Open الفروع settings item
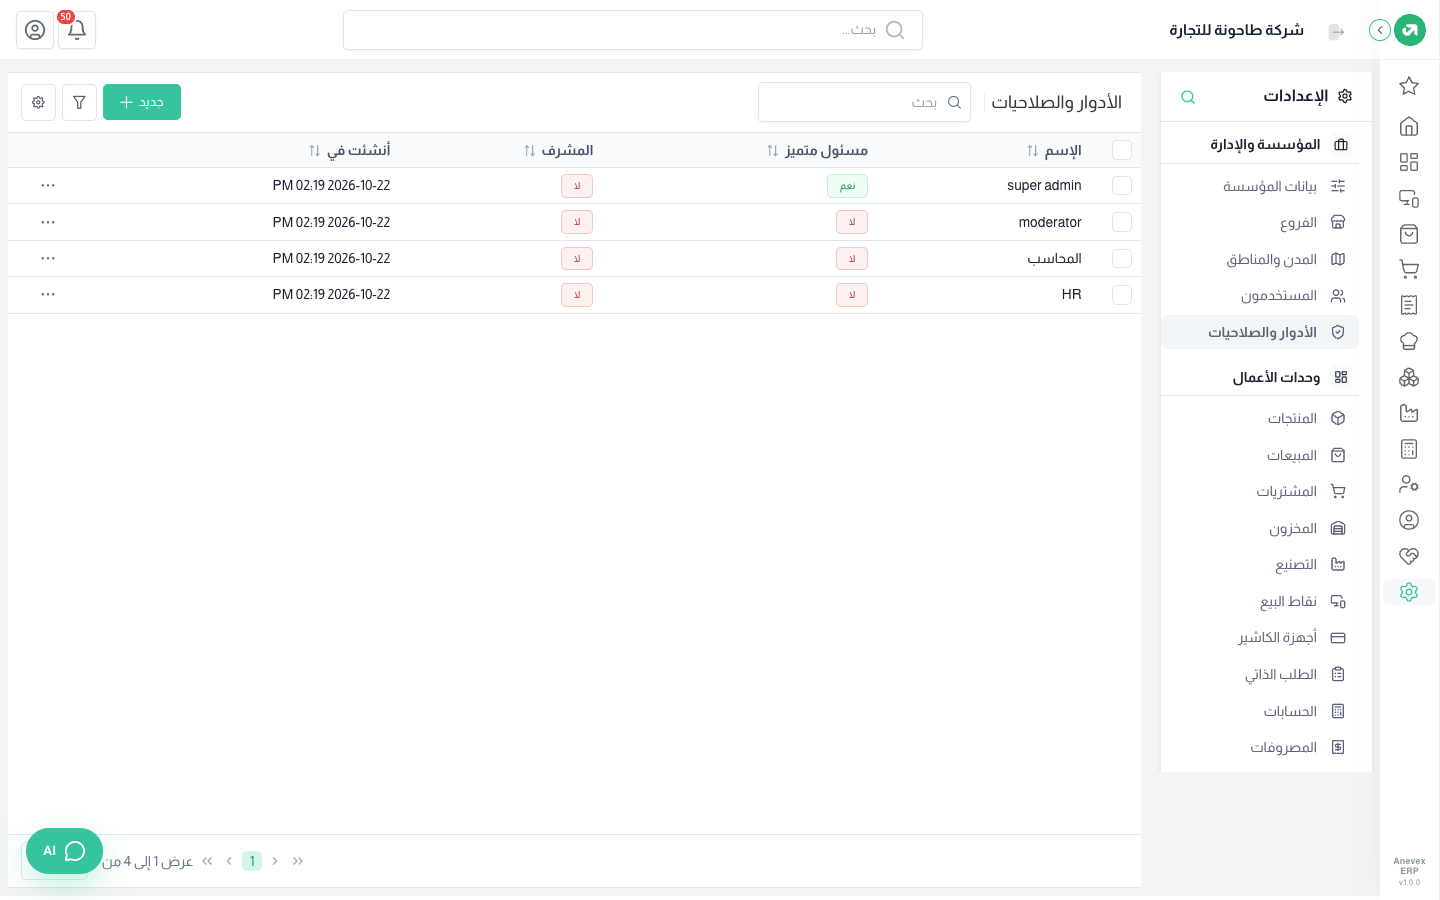 point(1260,222)
